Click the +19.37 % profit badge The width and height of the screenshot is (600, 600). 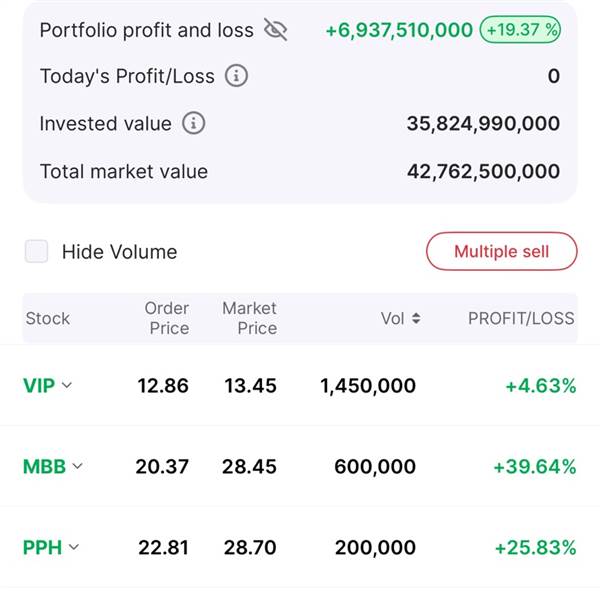click(520, 29)
